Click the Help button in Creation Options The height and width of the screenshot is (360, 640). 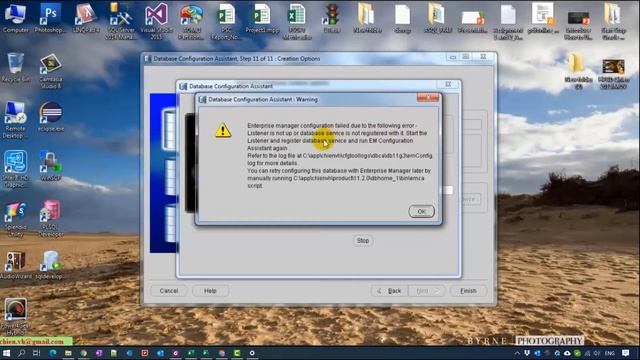210,291
